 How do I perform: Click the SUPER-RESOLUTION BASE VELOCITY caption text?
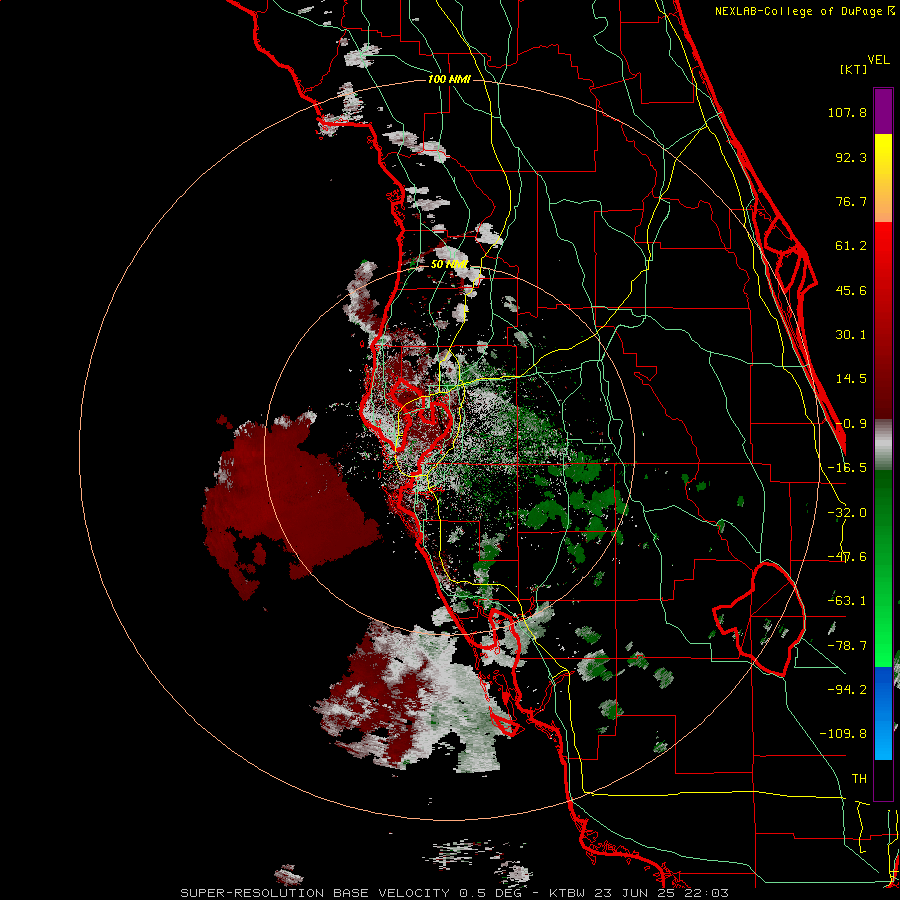click(317, 893)
